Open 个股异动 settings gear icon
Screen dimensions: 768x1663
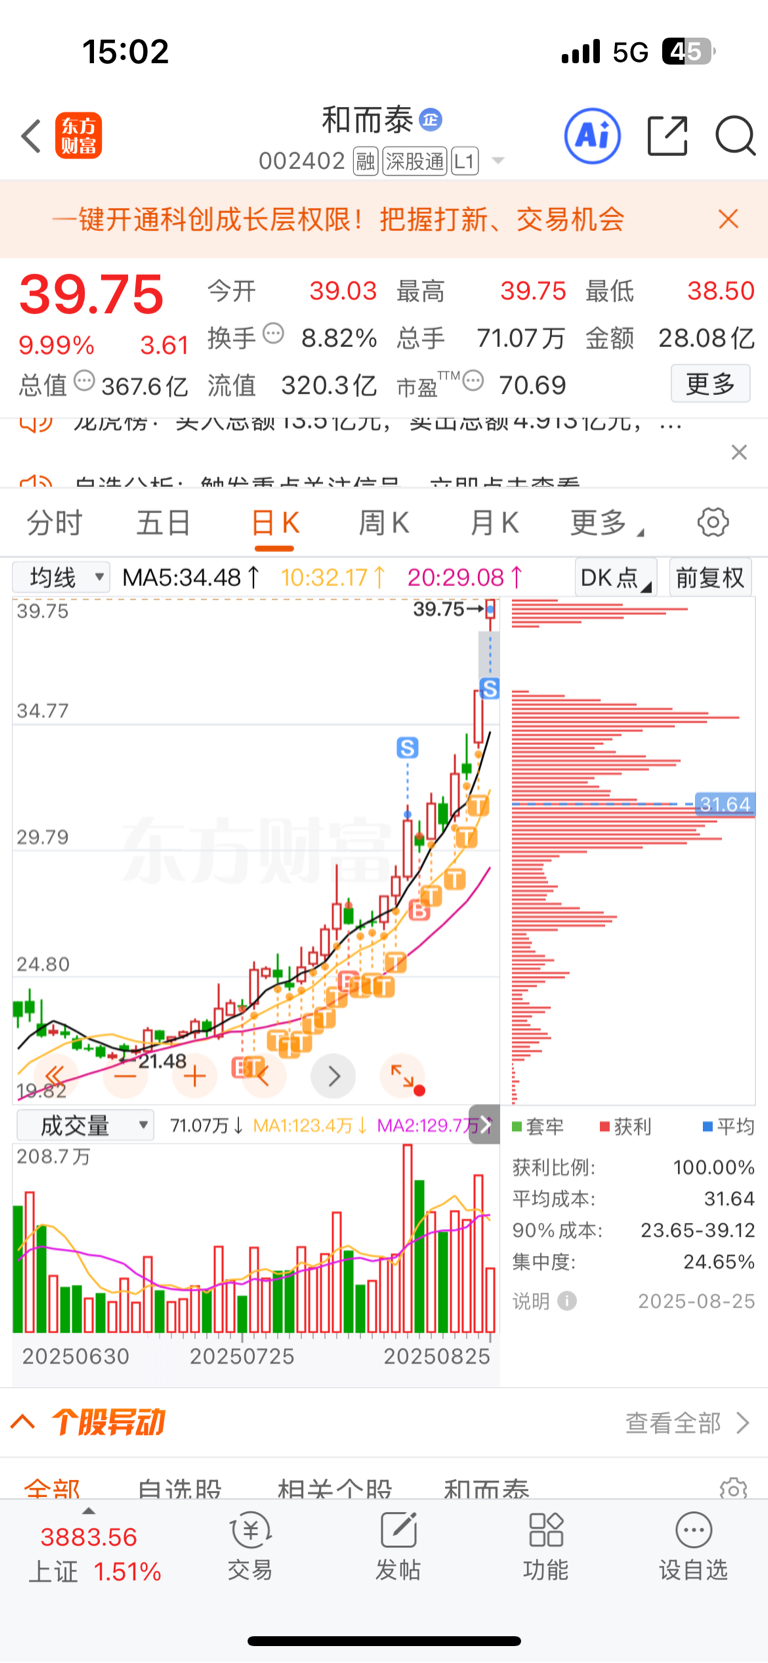[x=733, y=1488]
